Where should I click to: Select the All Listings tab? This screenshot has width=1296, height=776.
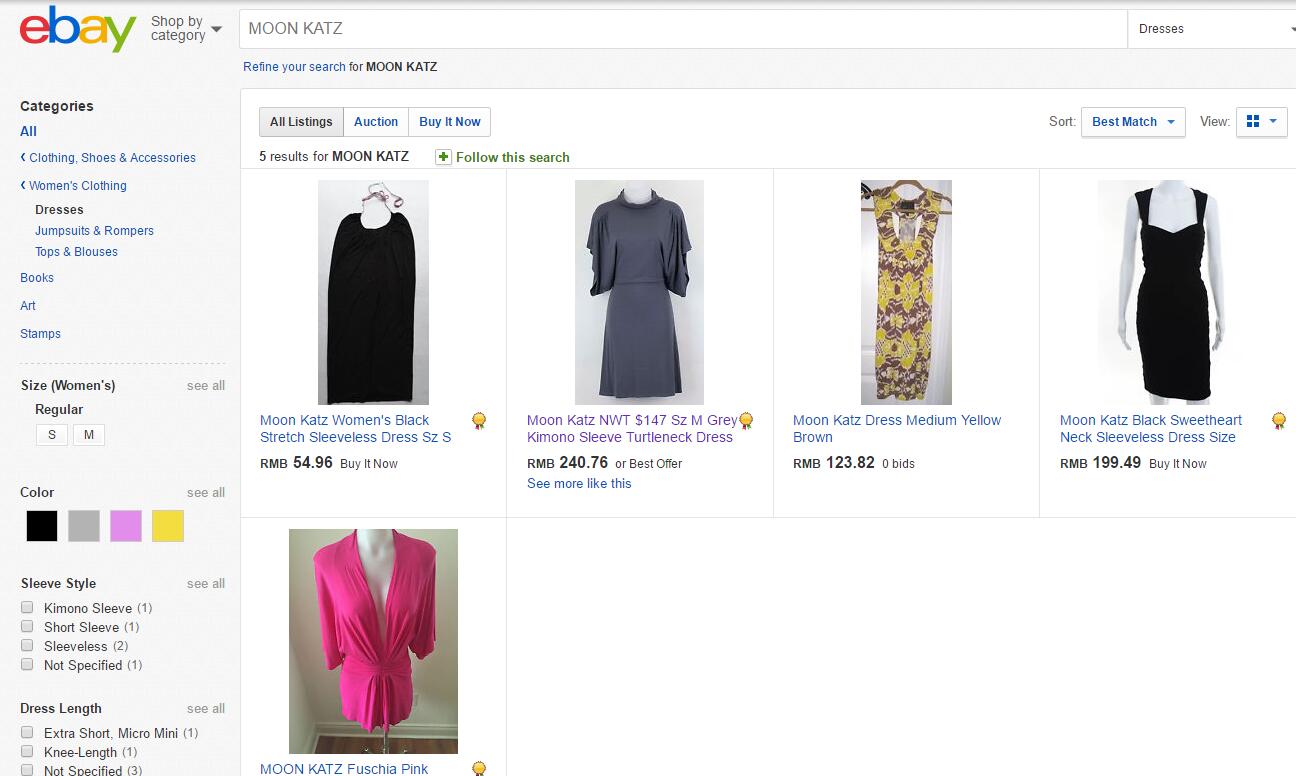[301, 122]
